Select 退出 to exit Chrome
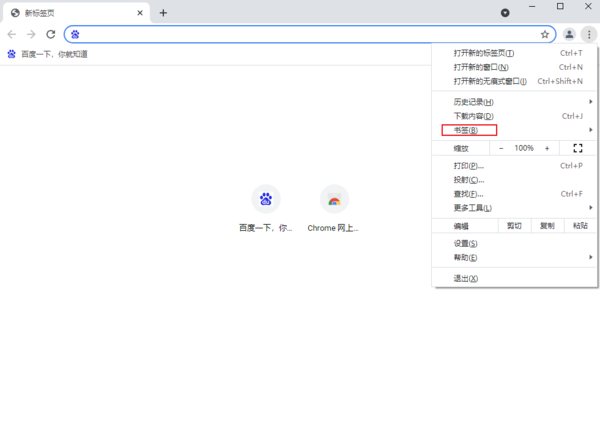This screenshot has height=423, width=600. (514, 278)
